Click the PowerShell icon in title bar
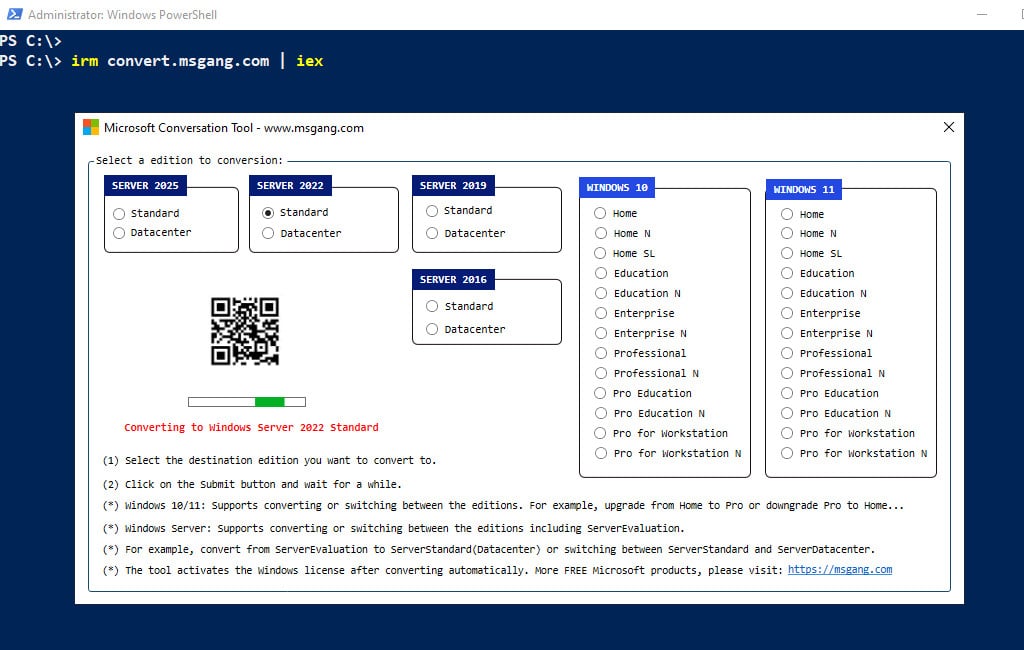Viewport: 1024px width, 650px height. [x=14, y=14]
